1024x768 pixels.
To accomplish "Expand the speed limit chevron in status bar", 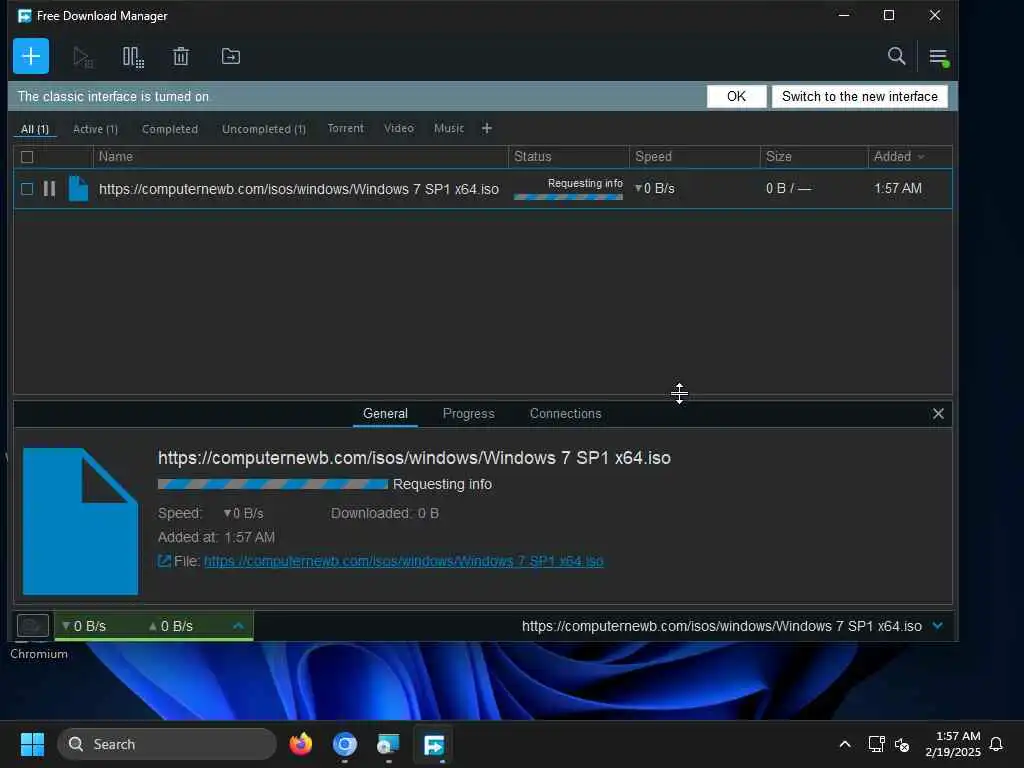I will coord(238,626).
